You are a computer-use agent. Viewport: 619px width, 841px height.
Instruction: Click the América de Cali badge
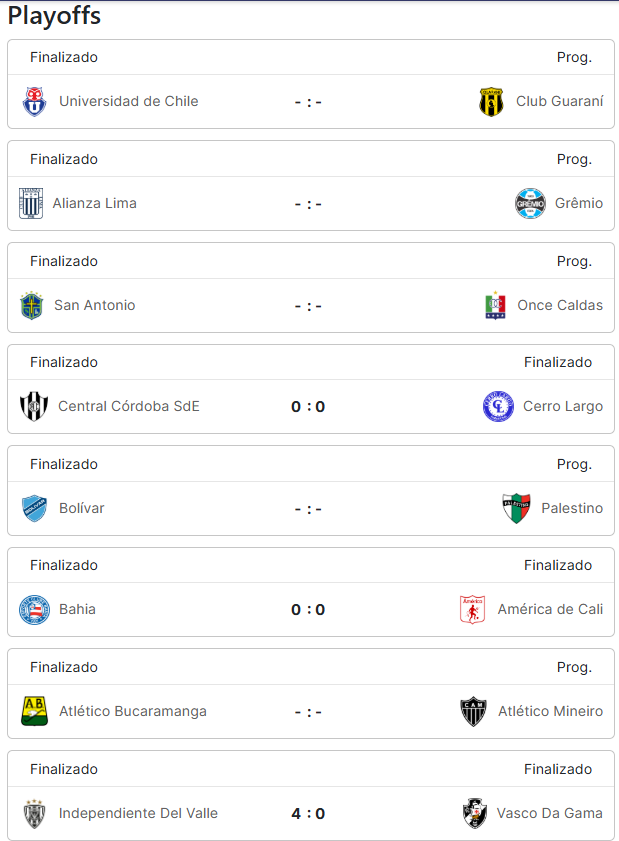(x=473, y=609)
